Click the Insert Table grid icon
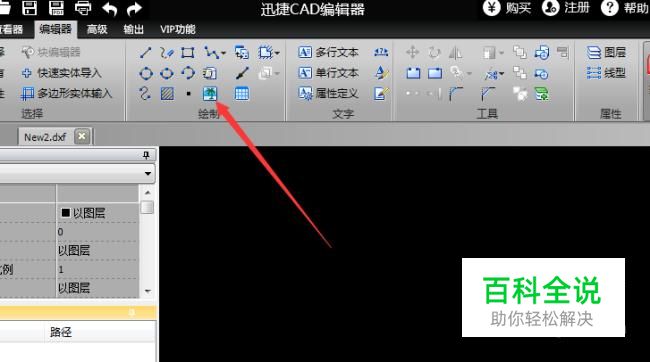 242,94
